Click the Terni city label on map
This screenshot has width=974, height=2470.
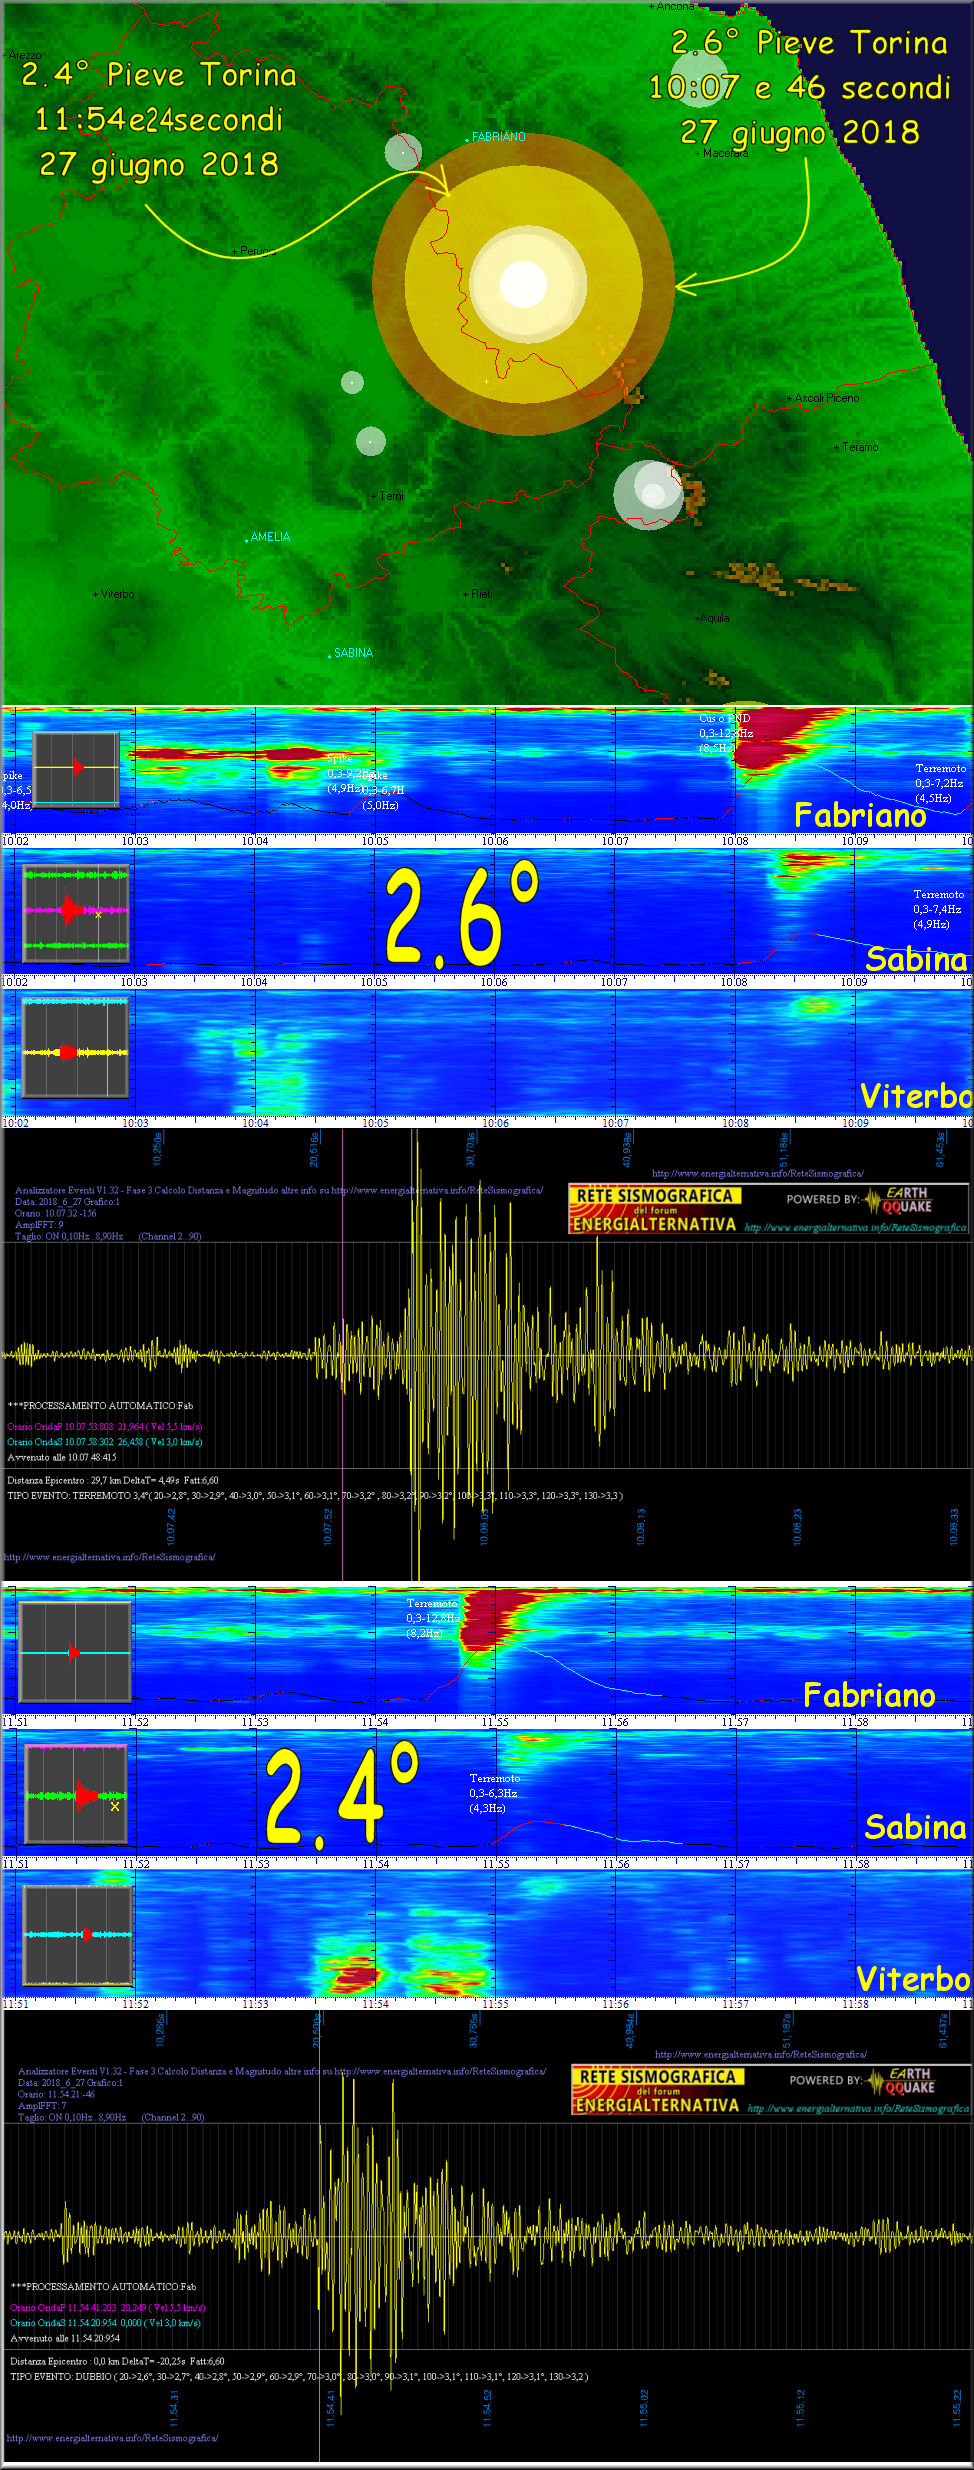click(x=391, y=496)
